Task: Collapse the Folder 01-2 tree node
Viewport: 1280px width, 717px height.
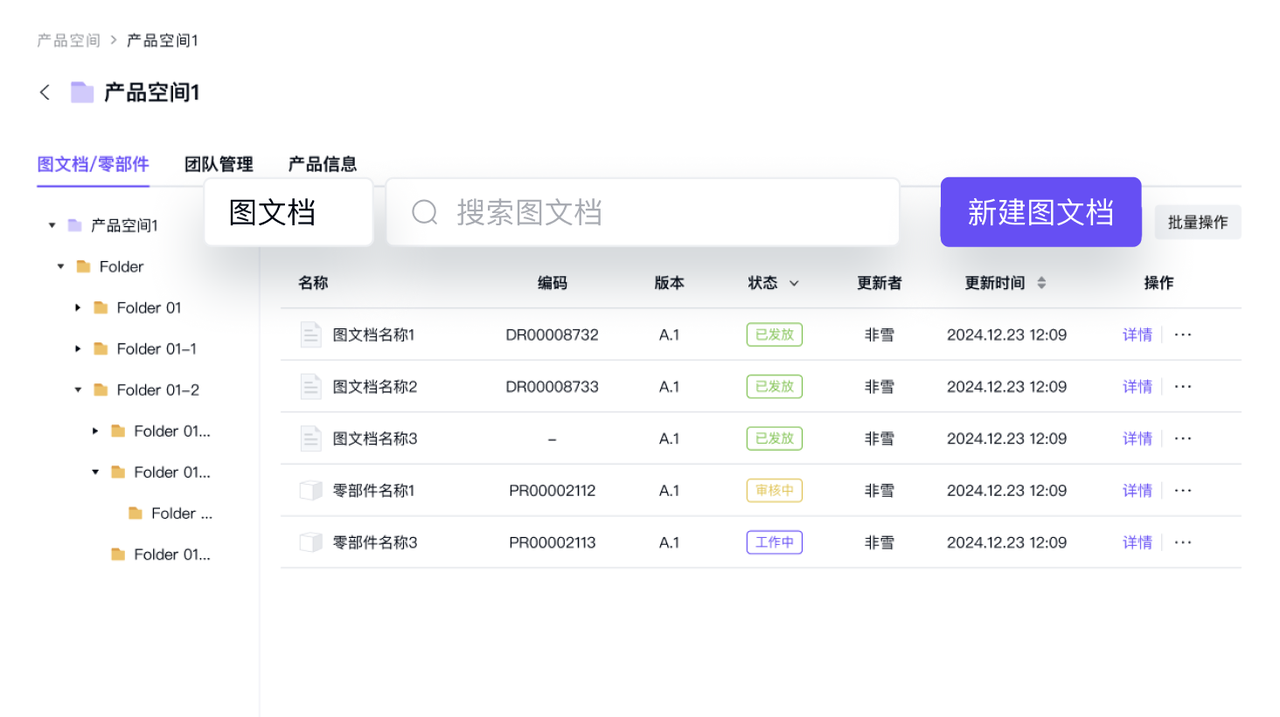Action: [x=78, y=389]
